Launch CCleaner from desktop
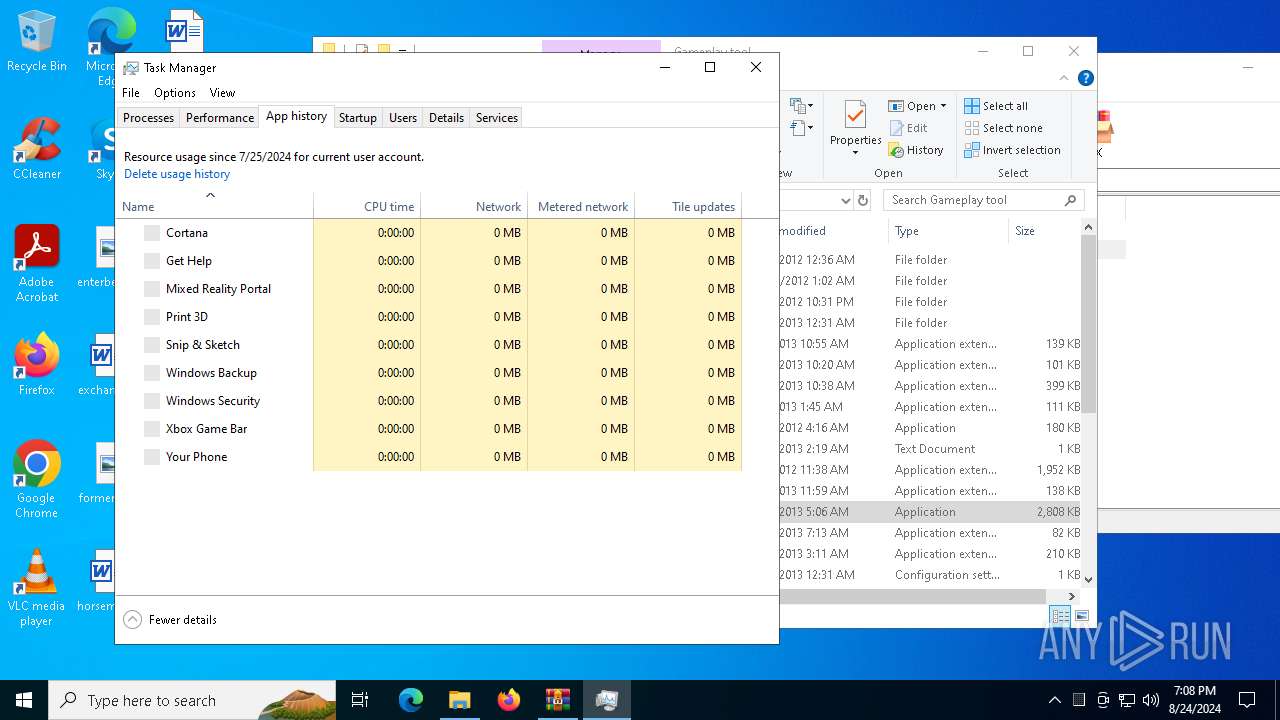The height and width of the screenshot is (720, 1280). click(36, 150)
